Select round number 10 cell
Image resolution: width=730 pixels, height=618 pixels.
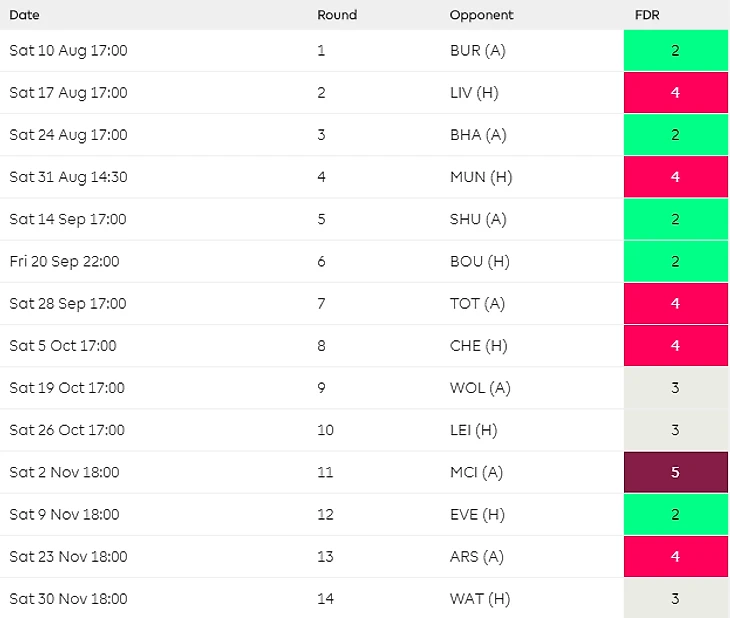[x=323, y=430]
